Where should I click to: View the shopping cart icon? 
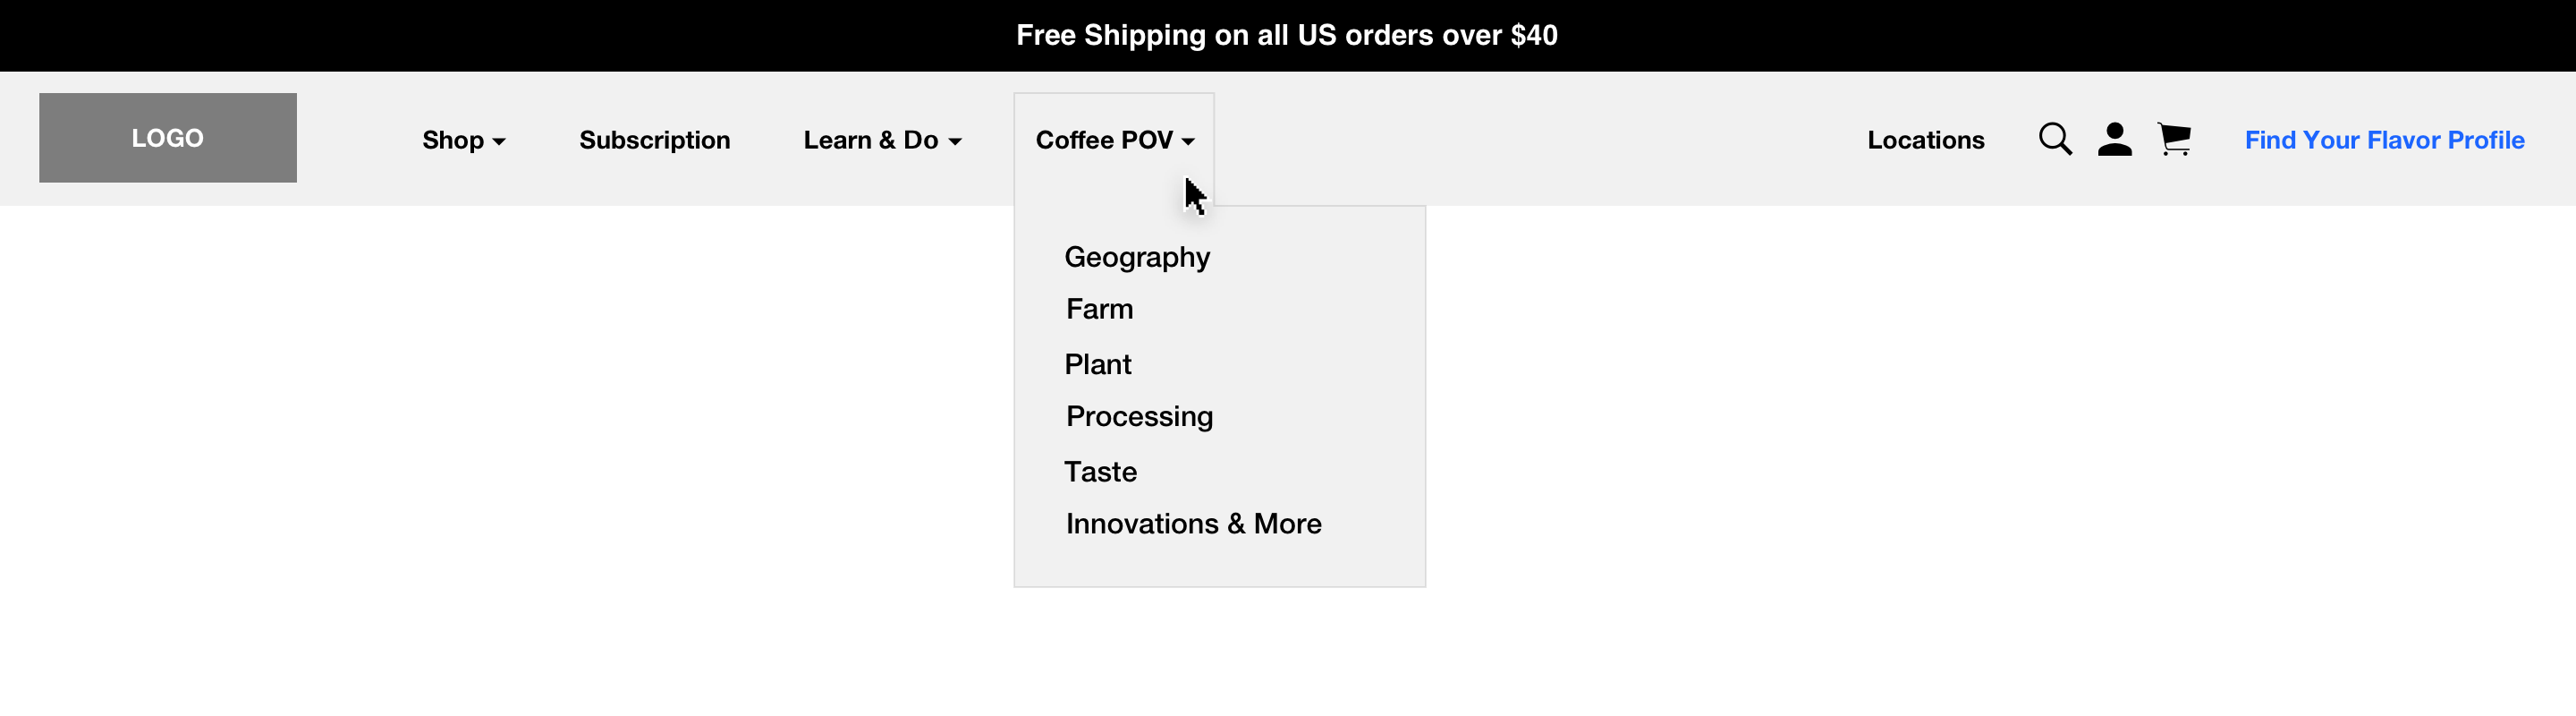(x=2174, y=139)
